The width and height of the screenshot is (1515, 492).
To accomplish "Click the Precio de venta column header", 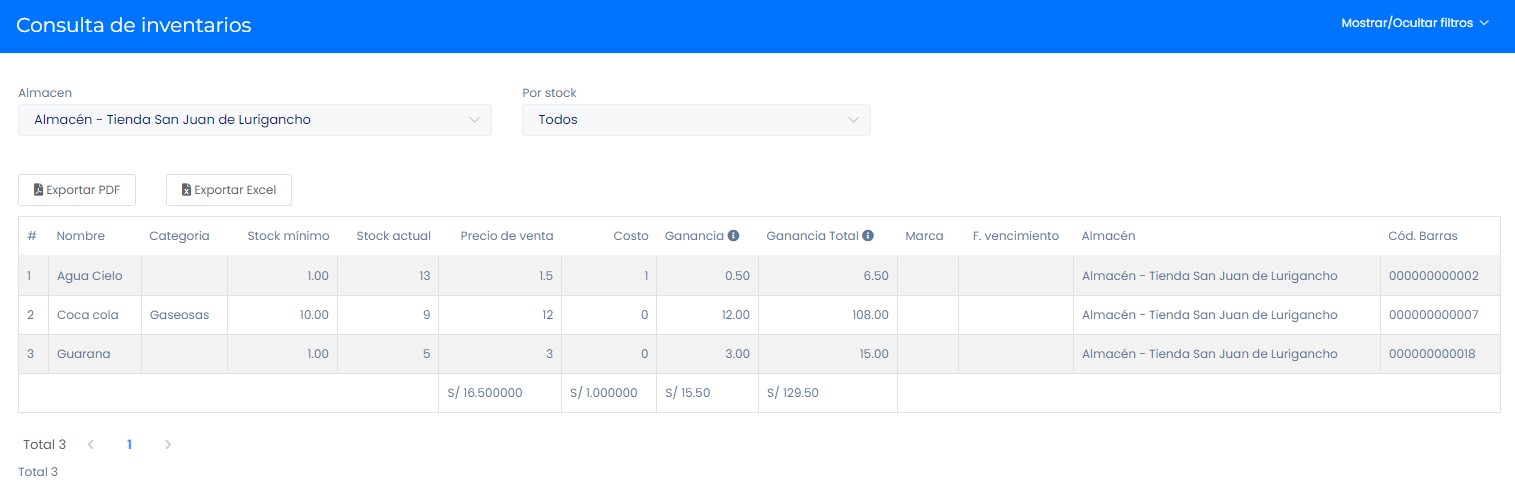I will 506,236.
